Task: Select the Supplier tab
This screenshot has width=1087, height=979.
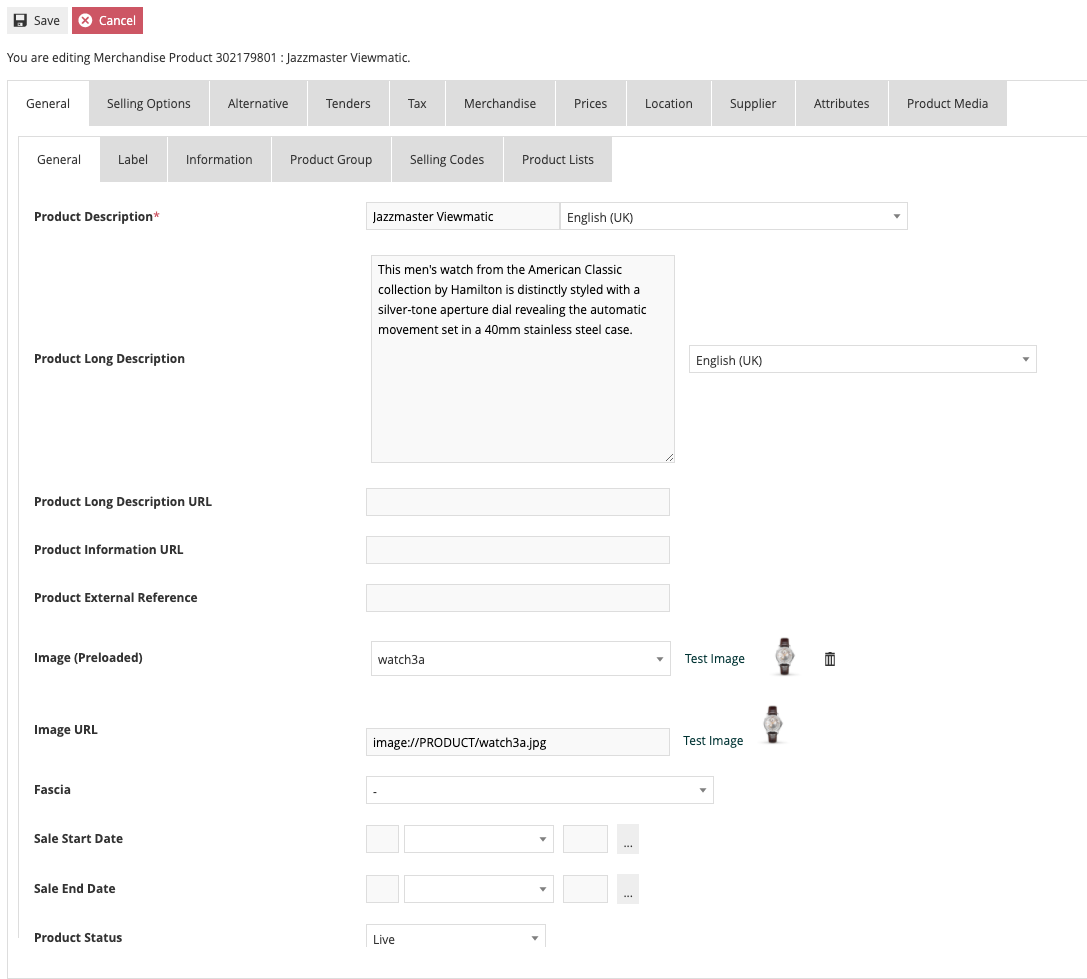Action: tap(753, 103)
